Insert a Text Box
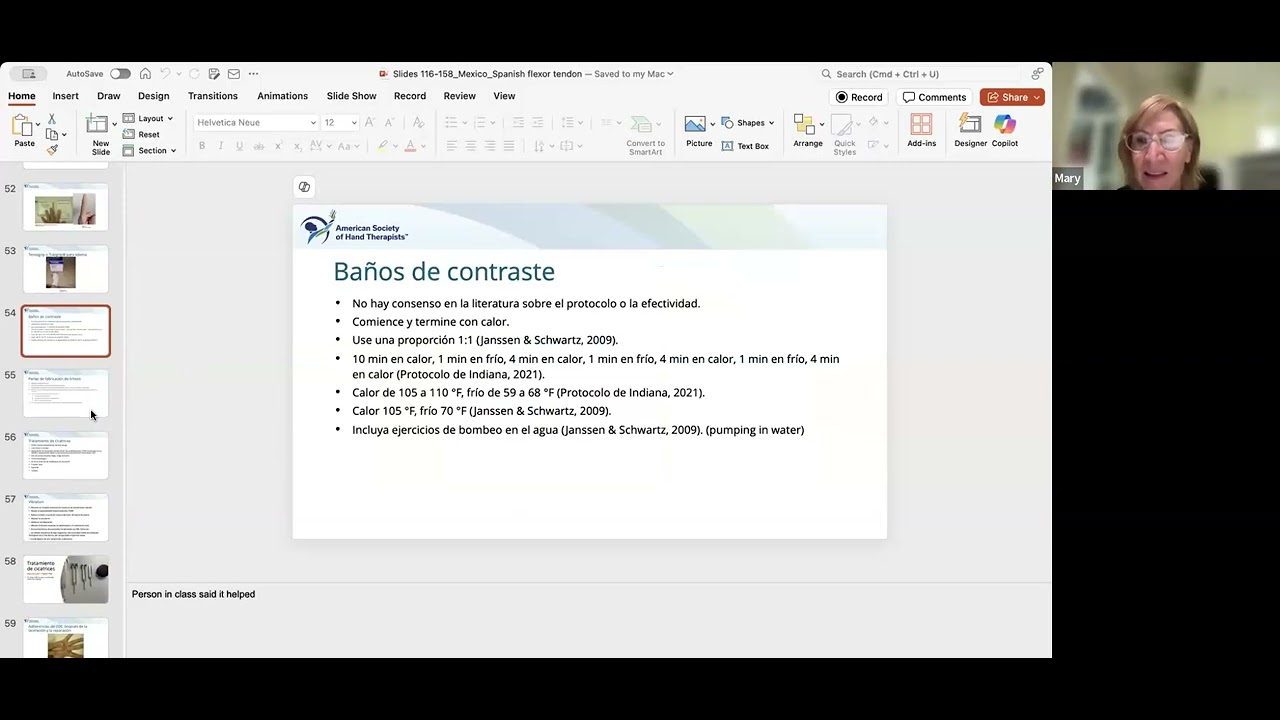The height and width of the screenshot is (720, 1280). click(743, 146)
